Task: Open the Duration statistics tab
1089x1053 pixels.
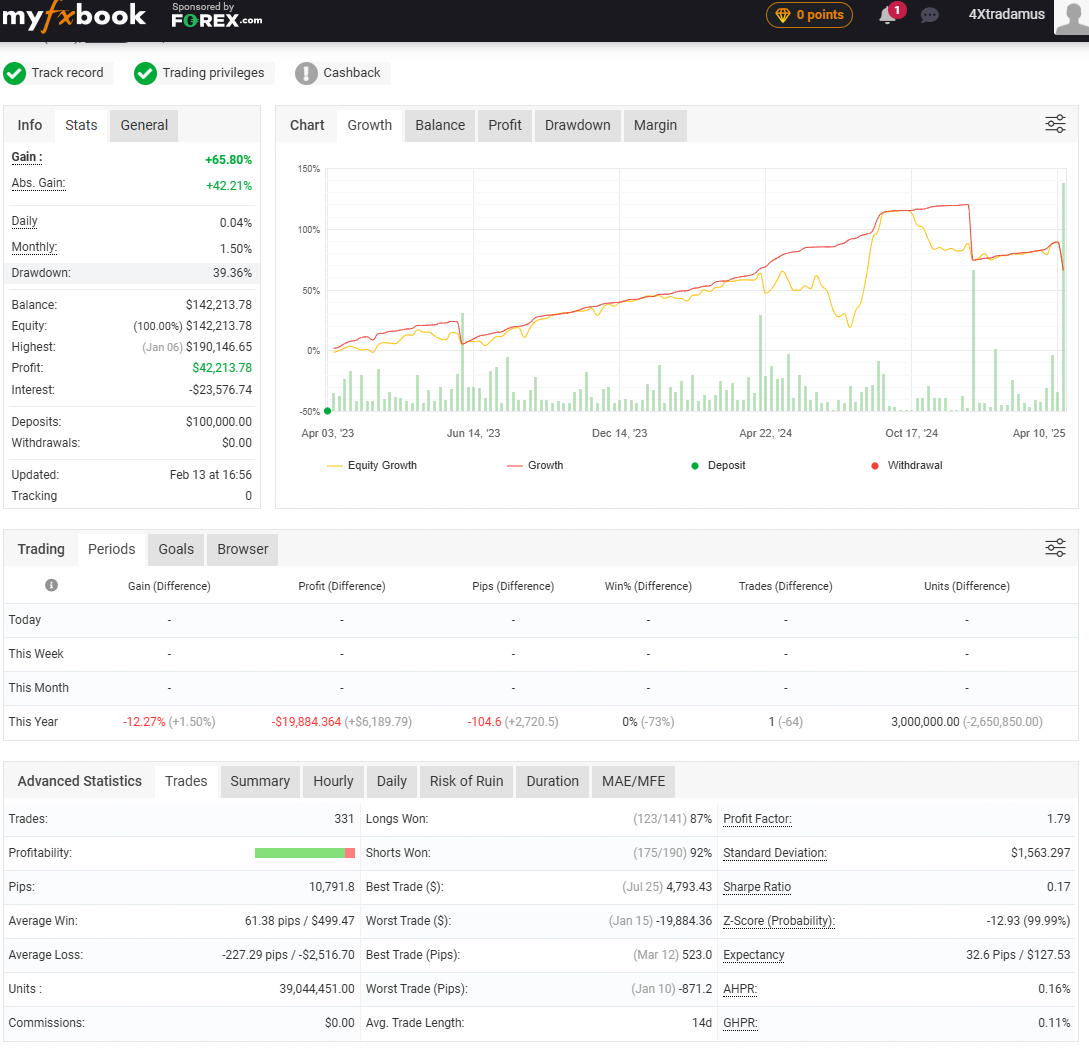Action: 552,781
